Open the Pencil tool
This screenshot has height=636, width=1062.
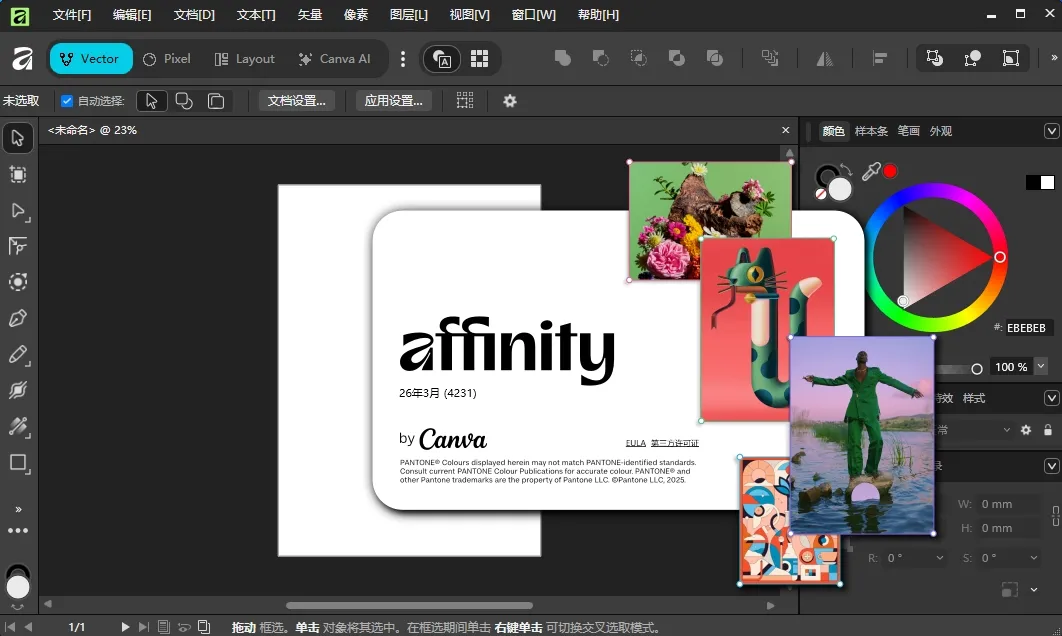point(17,355)
